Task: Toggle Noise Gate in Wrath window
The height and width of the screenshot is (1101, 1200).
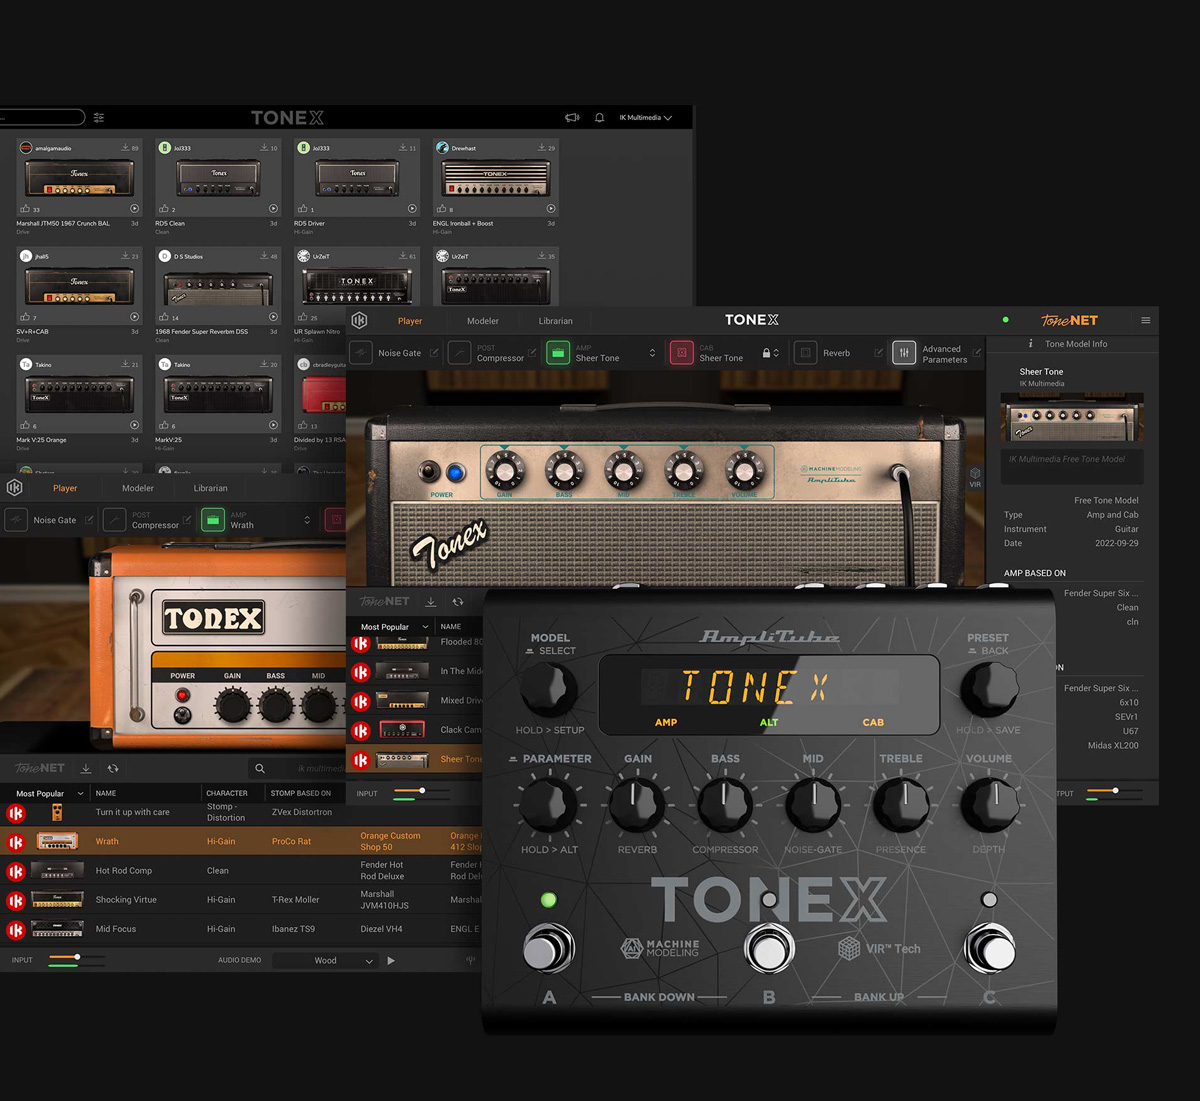Action: (16, 520)
